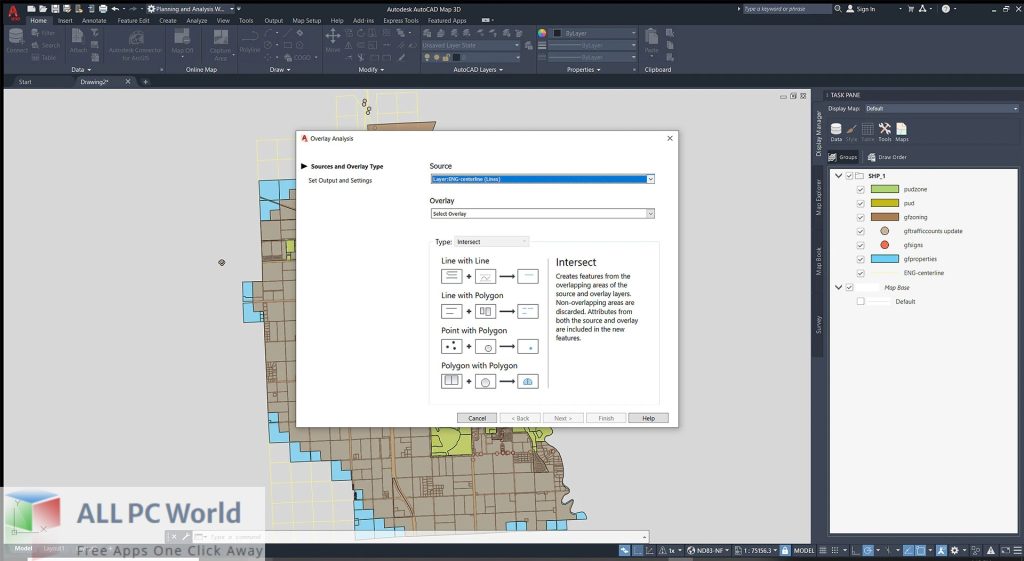
Task: Open the Tools icon in Task Pane
Action: pyautogui.click(x=885, y=132)
